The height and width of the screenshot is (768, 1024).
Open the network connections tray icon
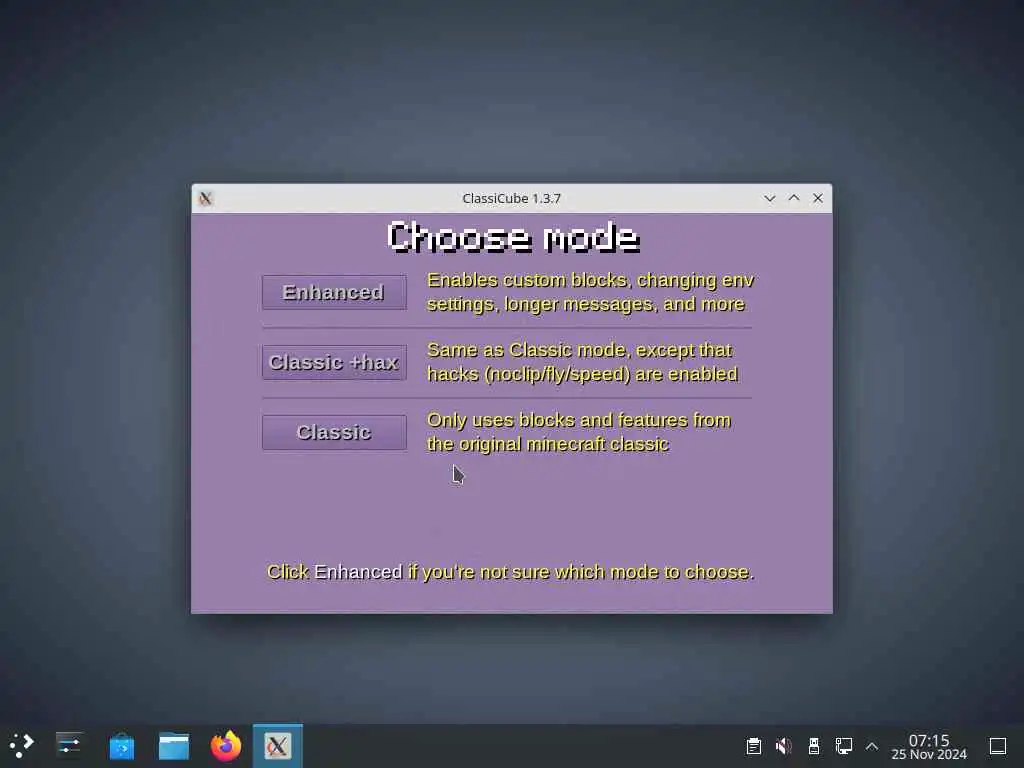coord(844,746)
